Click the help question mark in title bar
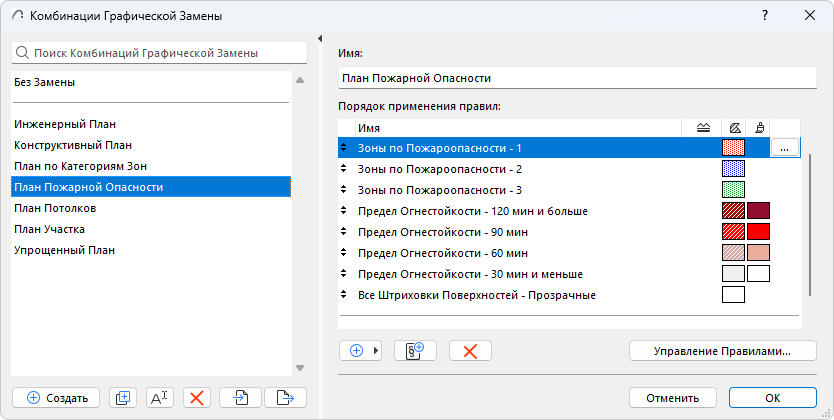This screenshot has width=834, height=420. 765,15
